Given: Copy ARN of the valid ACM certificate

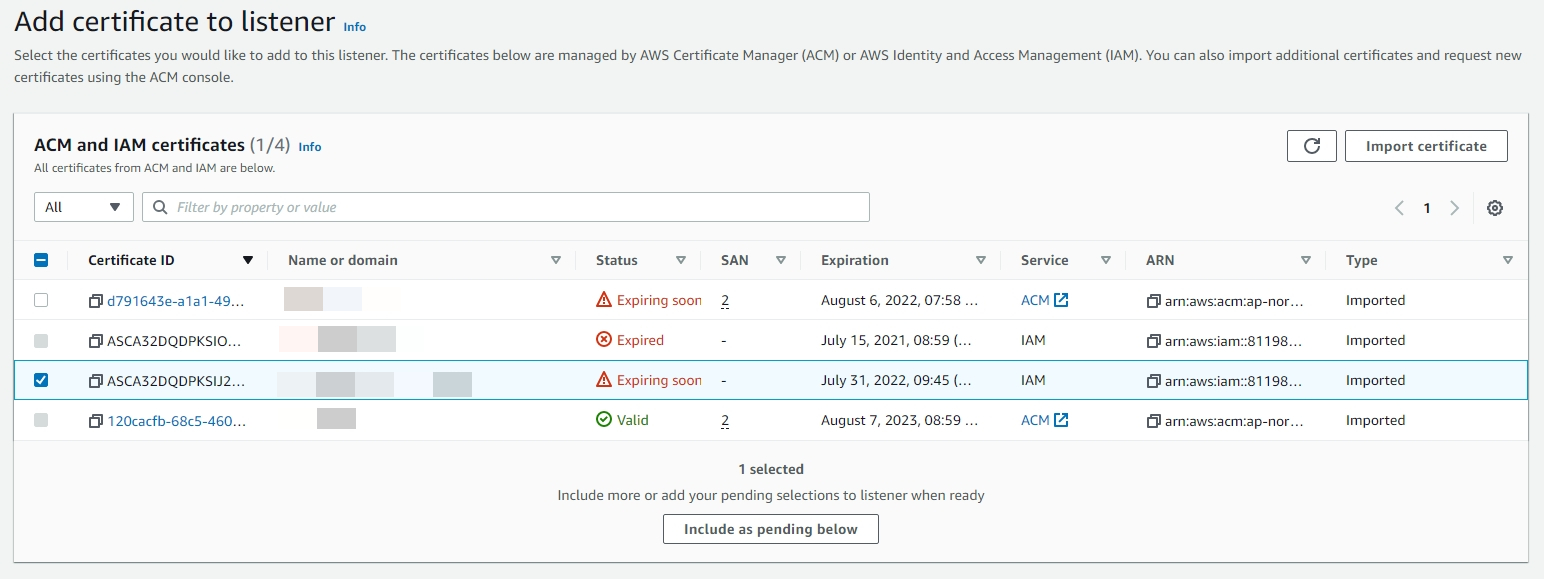Looking at the screenshot, I should (1154, 421).
